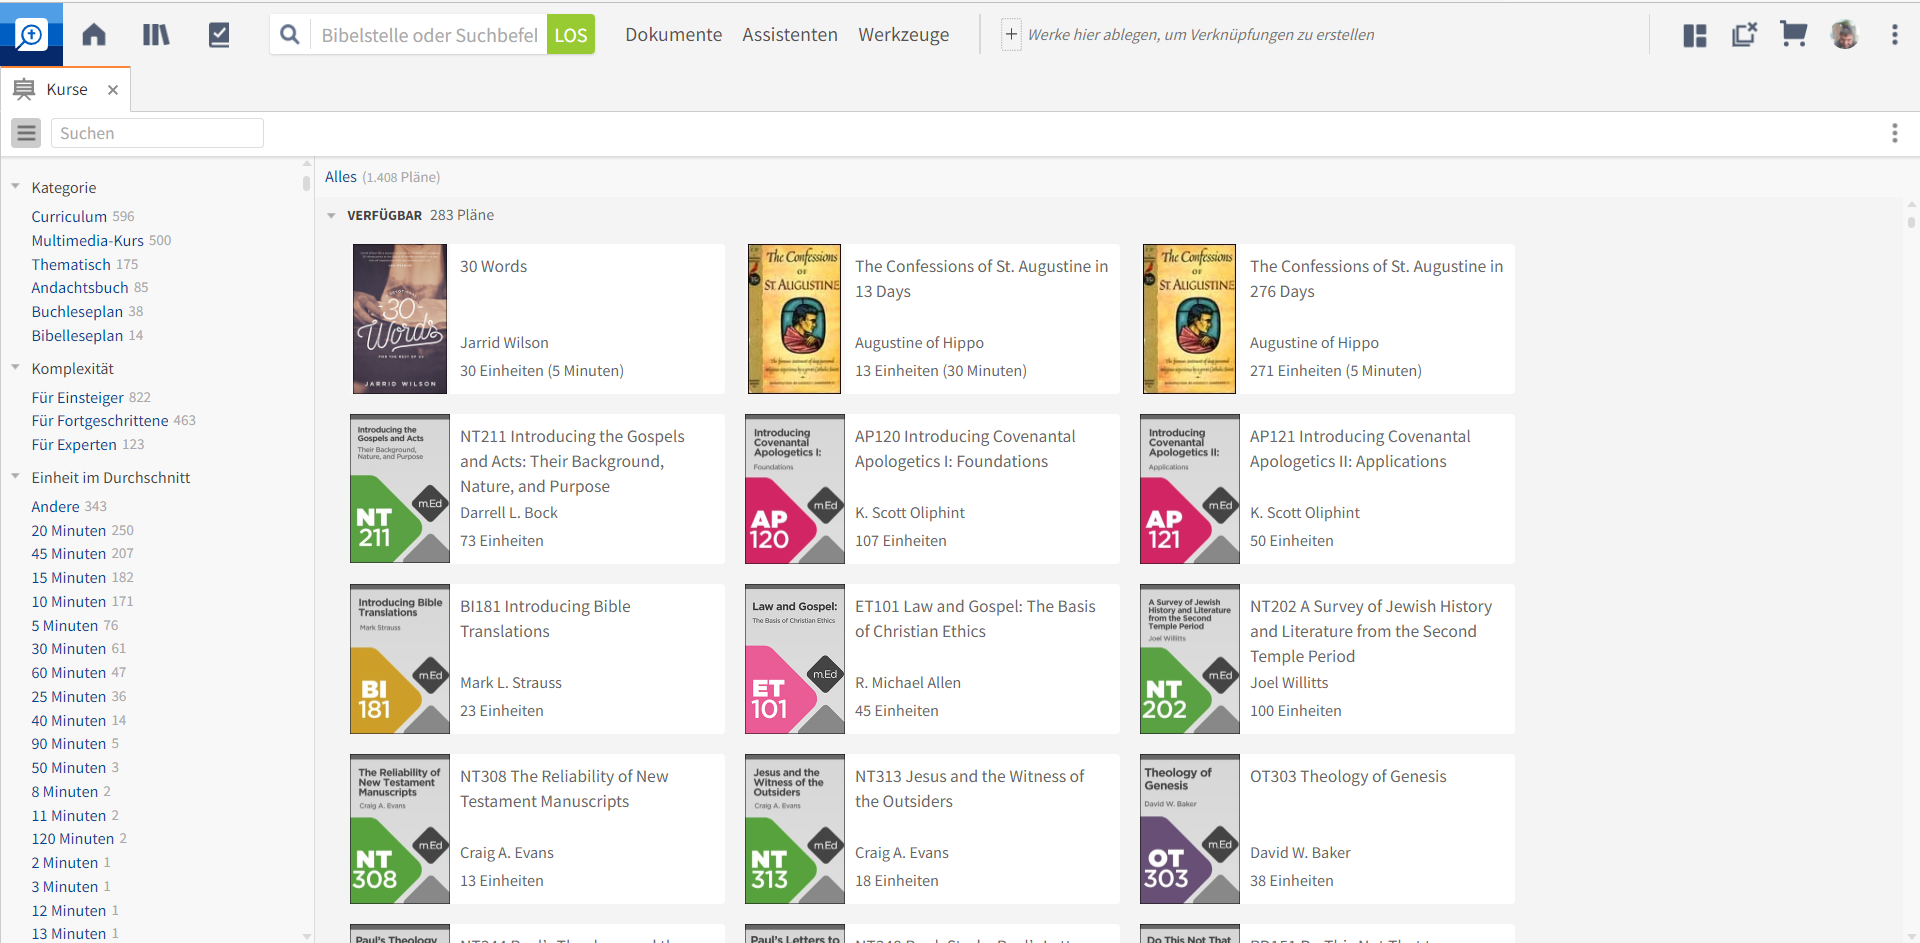The height and width of the screenshot is (943, 1920).
Task: Open the NT211 course cover
Action: click(400, 489)
